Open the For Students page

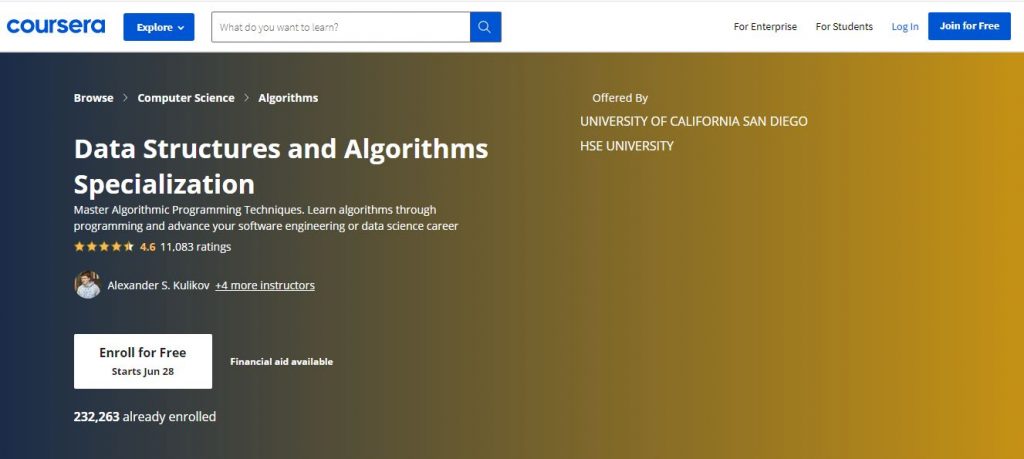coord(844,27)
